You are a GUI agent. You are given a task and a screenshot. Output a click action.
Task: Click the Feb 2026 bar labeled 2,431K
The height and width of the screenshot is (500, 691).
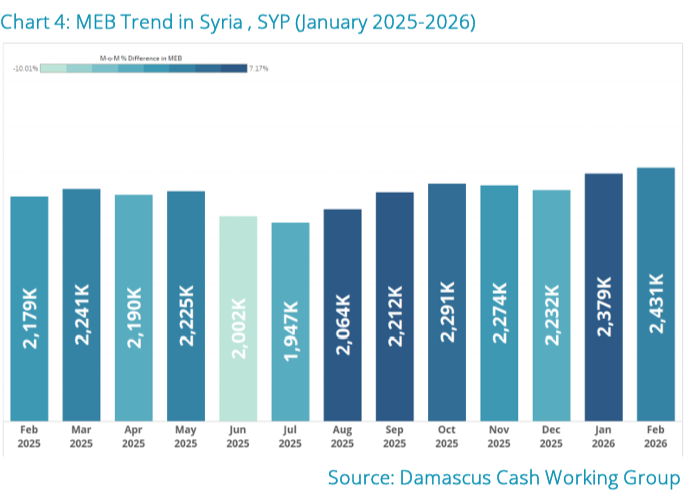point(656,294)
